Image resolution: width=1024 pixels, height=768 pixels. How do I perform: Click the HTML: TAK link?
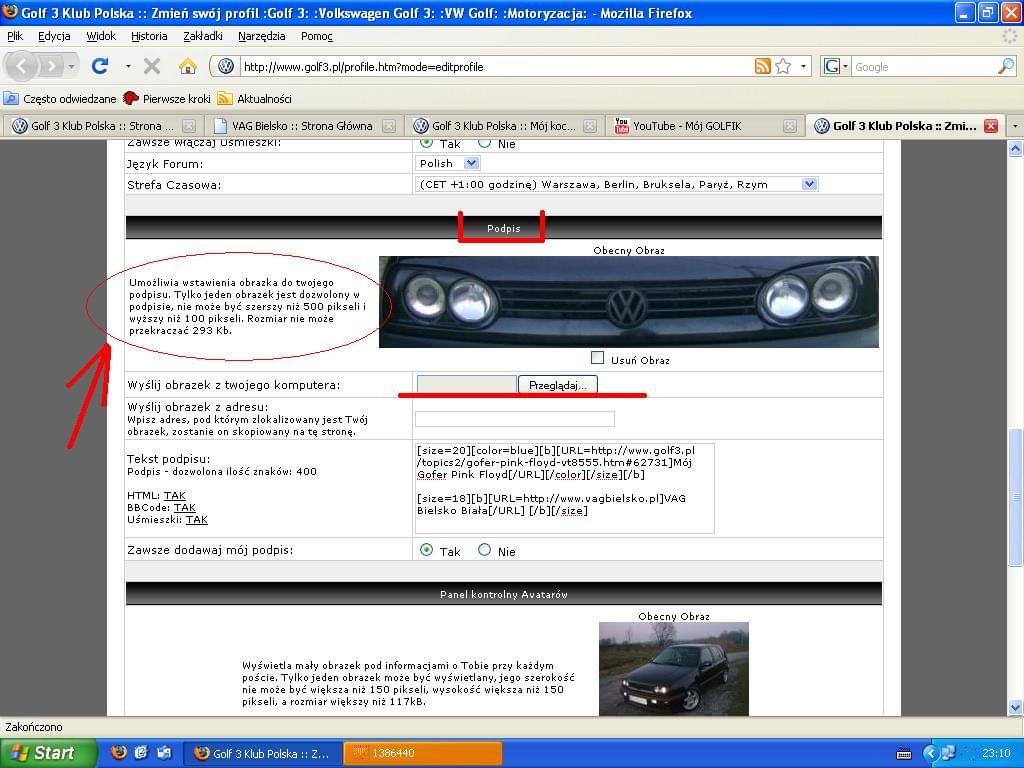coord(174,496)
